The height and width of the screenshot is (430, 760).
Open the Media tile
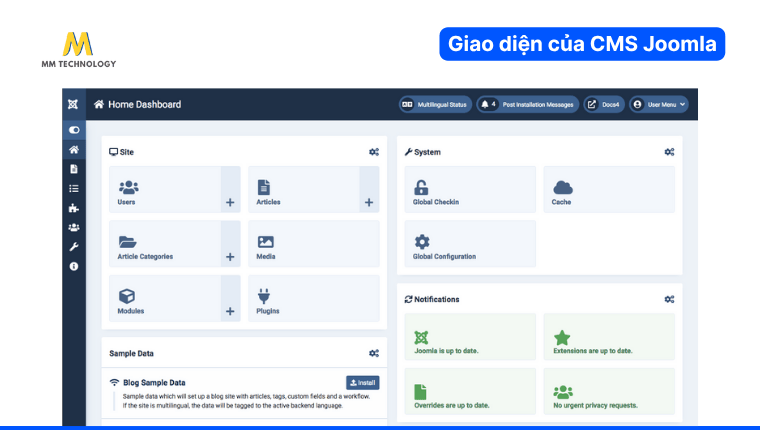(314, 244)
